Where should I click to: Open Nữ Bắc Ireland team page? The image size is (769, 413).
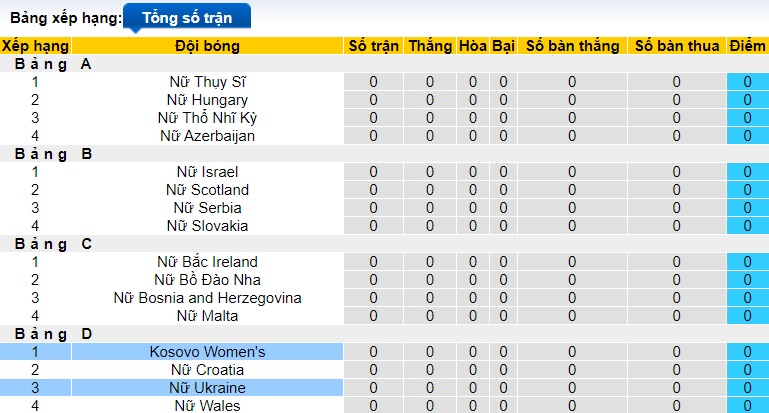207,262
